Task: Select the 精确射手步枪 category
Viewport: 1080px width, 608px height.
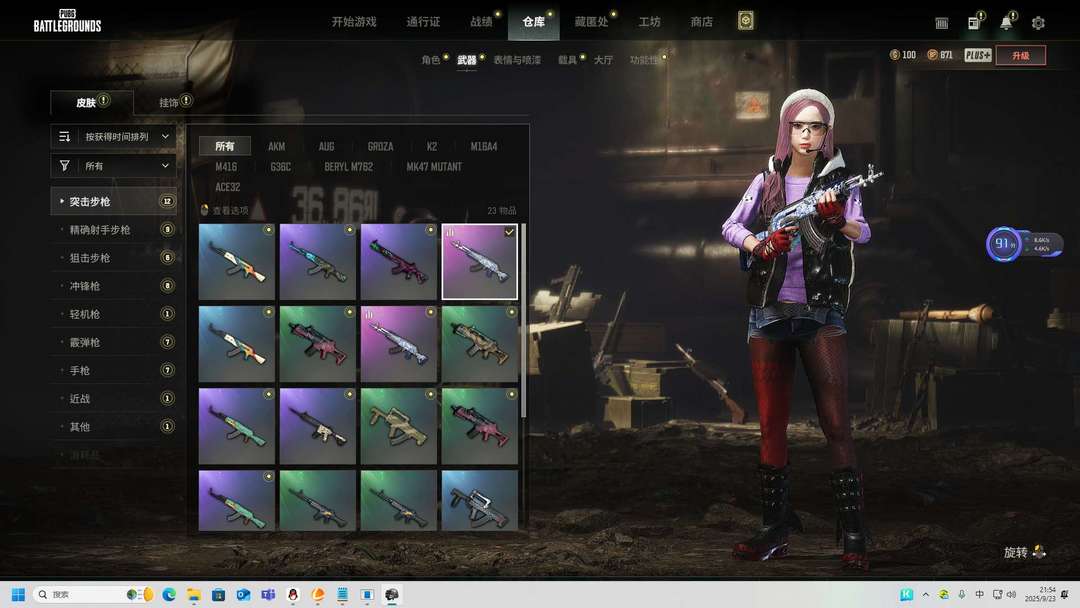Action: (x=114, y=229)
